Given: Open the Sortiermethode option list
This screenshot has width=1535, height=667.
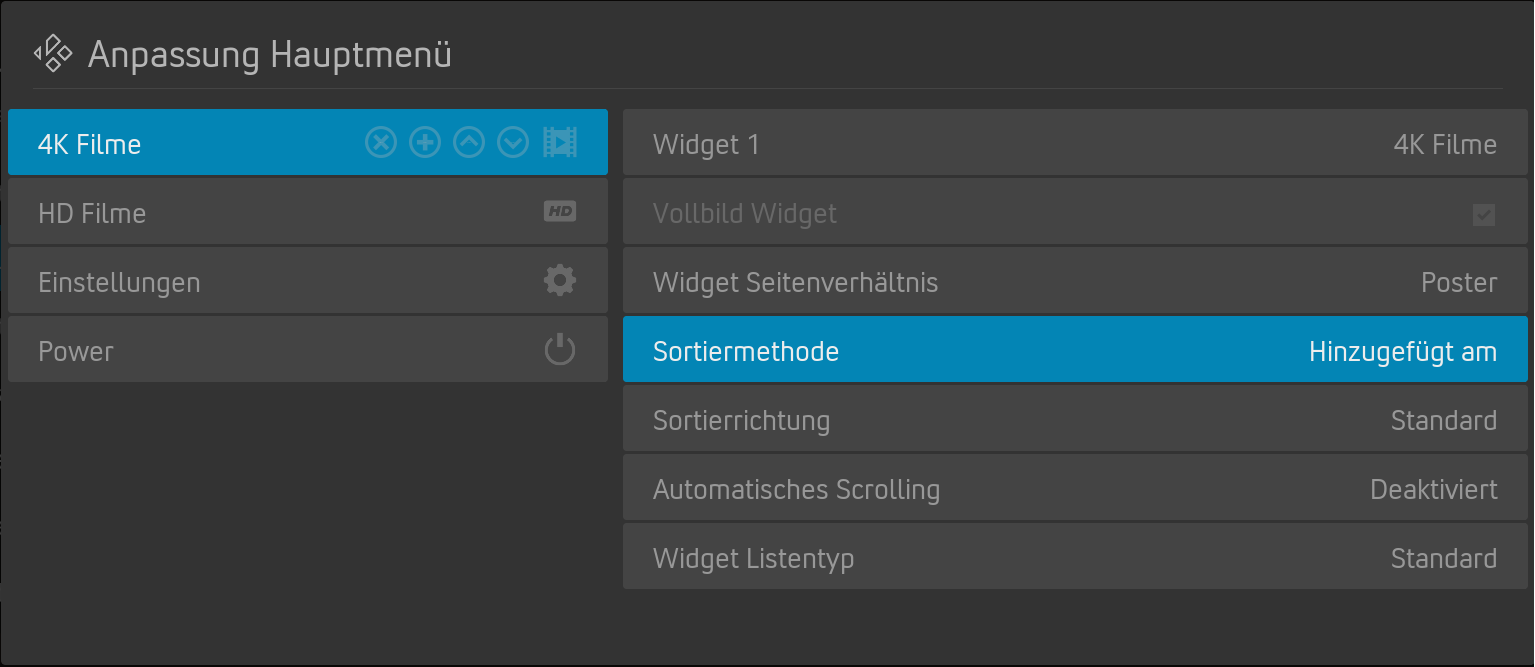Looking at the screenshot, I should pos(1075,349).
